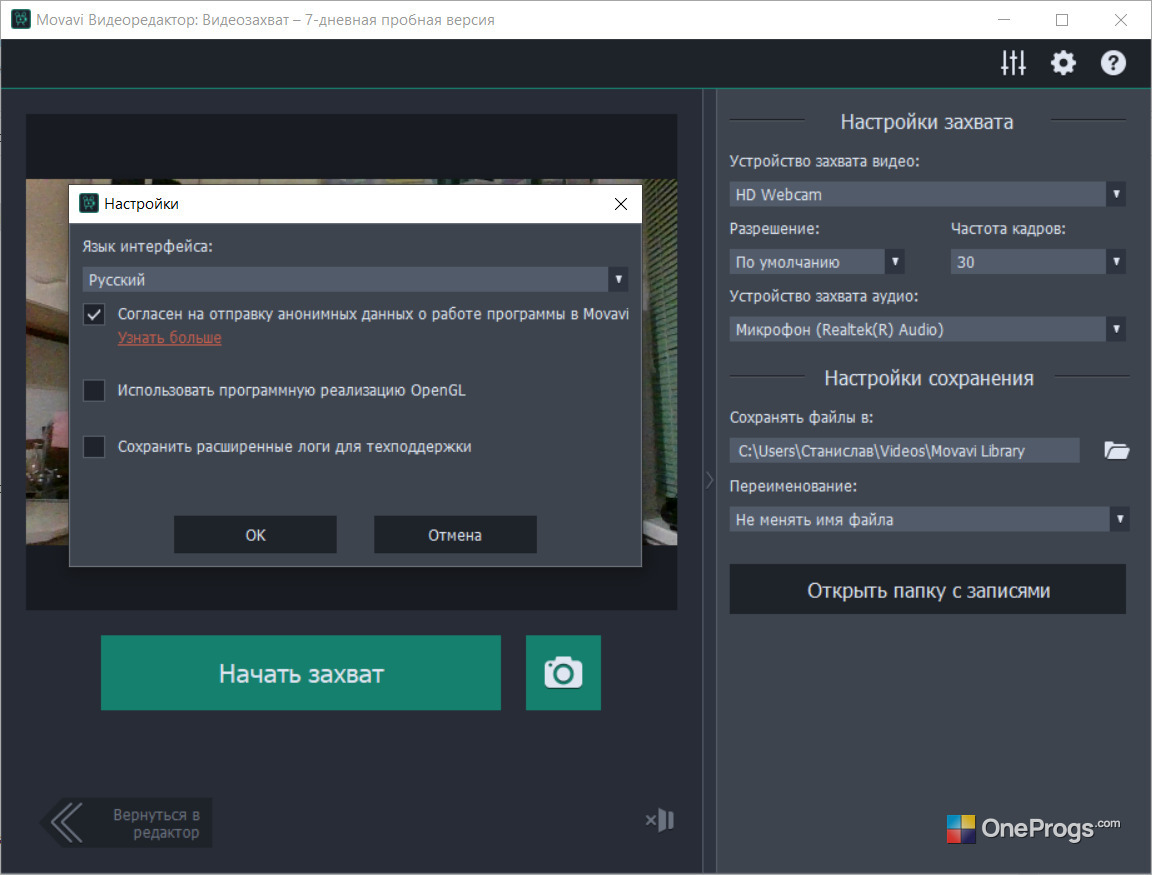1152x875 pixels.
Task: Click the Сохранять файлы в label
Action: 801,417
